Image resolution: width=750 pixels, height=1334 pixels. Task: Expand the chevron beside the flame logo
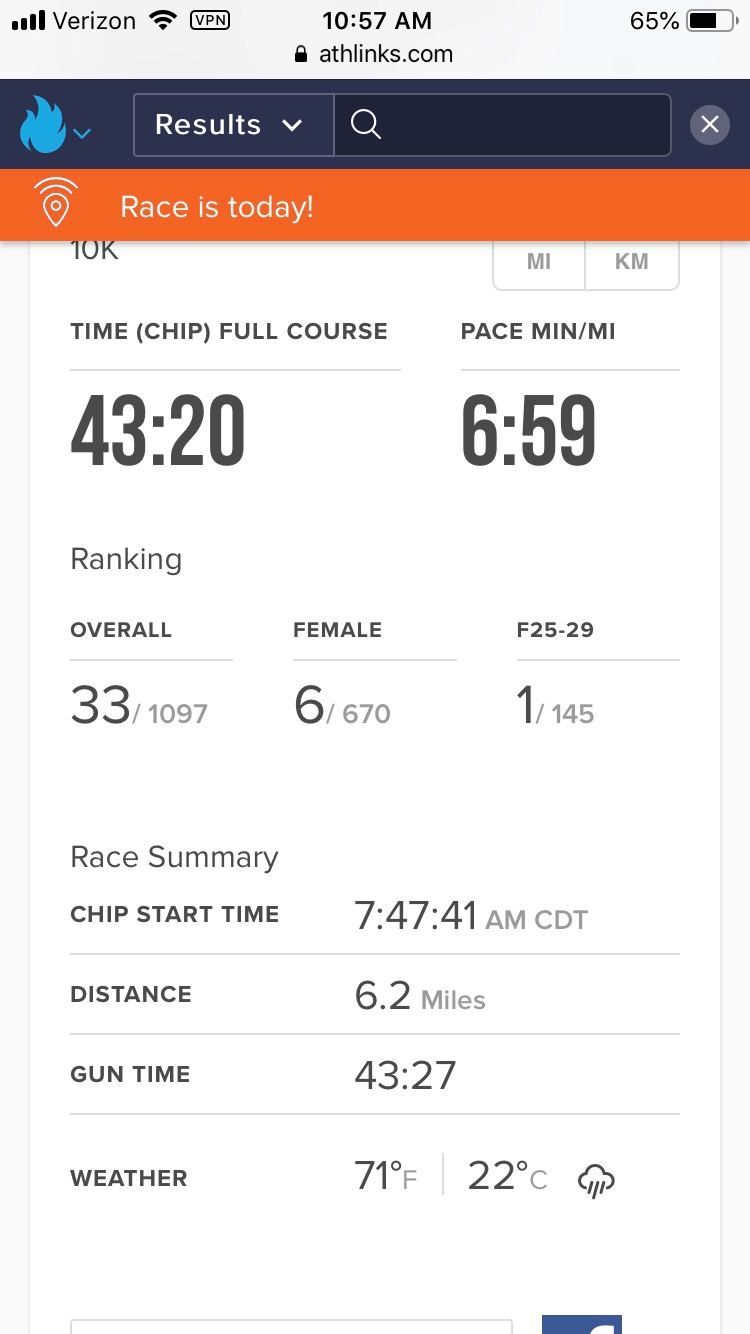click(x=83, y=133)
